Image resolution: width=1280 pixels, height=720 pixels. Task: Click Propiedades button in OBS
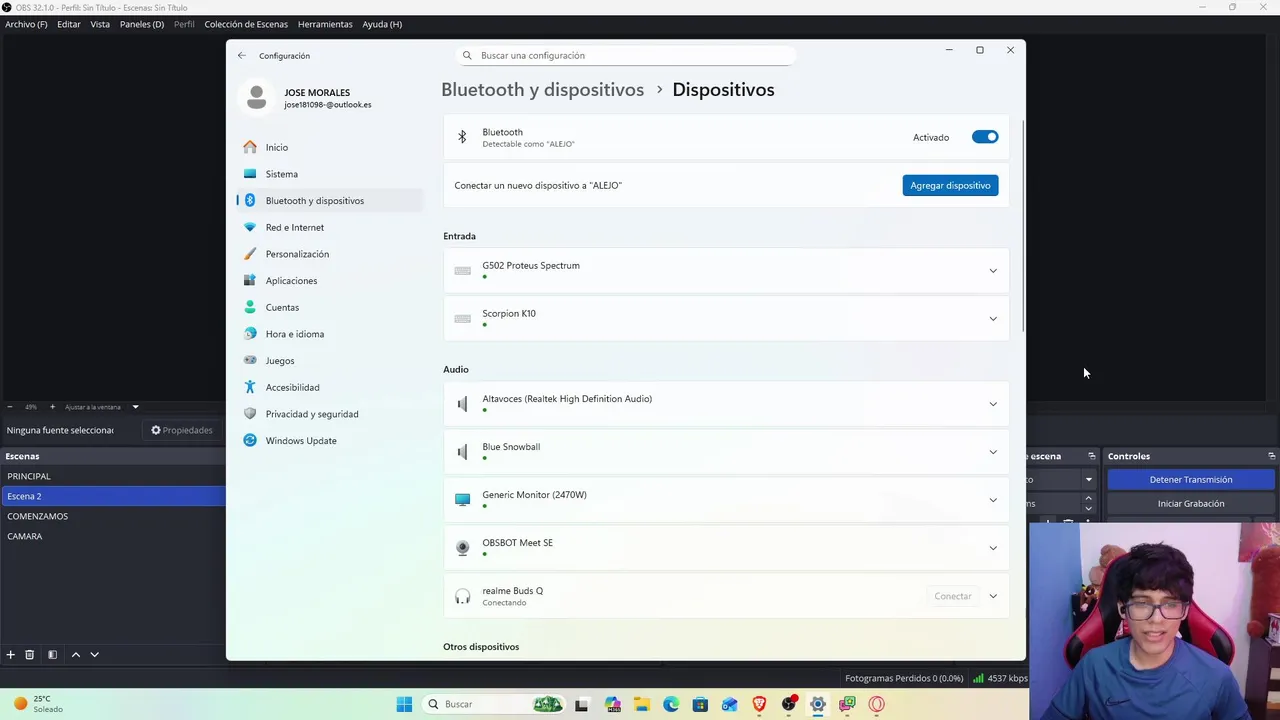click(x=182, y=430)
